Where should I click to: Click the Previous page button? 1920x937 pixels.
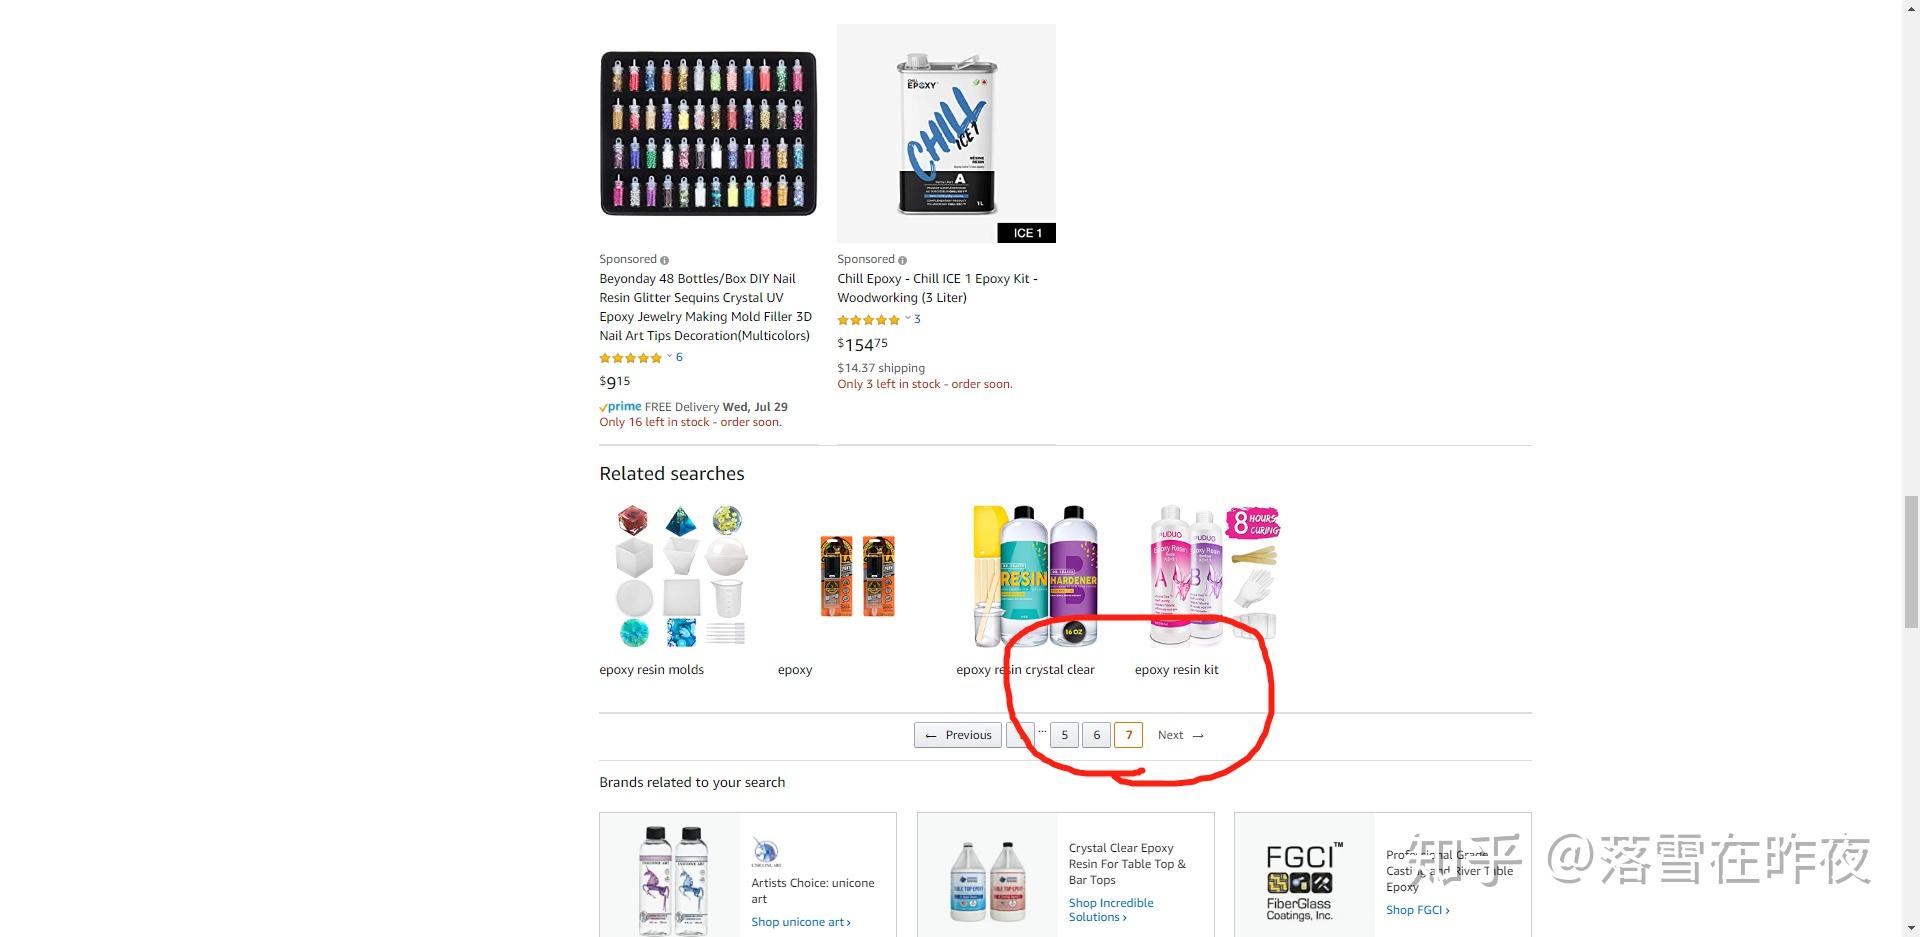click(x=958, y=735)
